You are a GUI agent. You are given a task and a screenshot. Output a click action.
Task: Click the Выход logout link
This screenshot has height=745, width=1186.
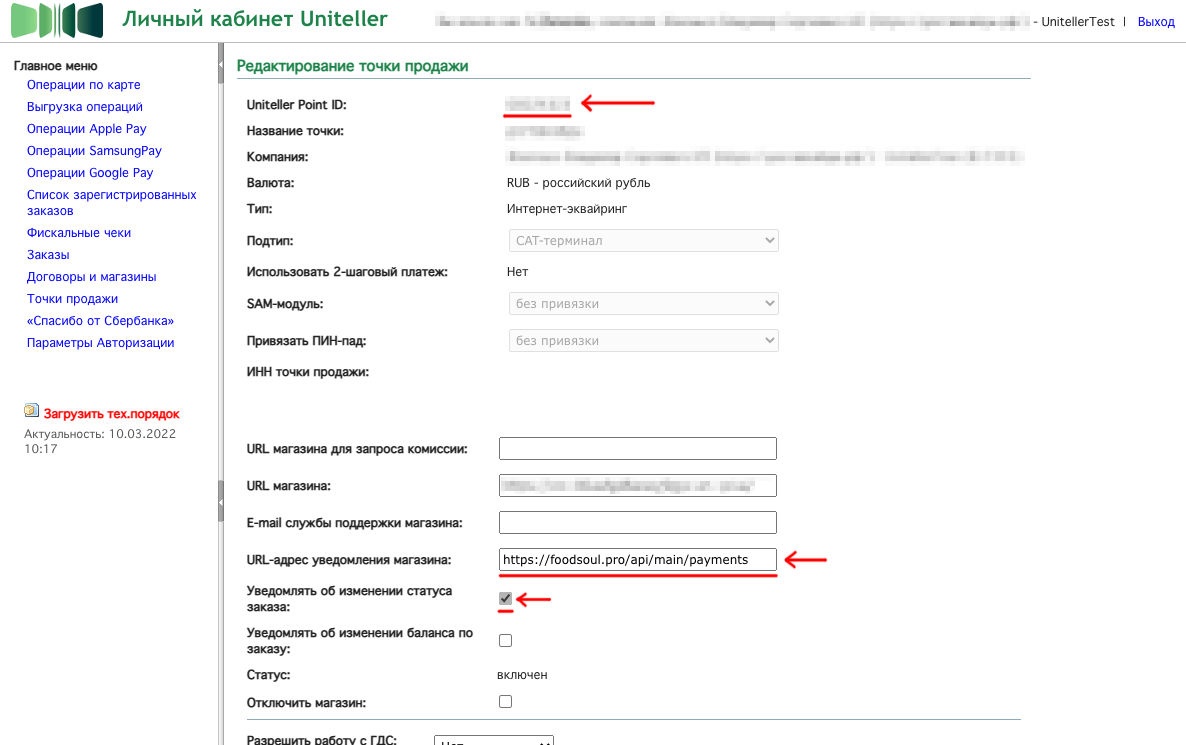click(x=1156, y=21)
